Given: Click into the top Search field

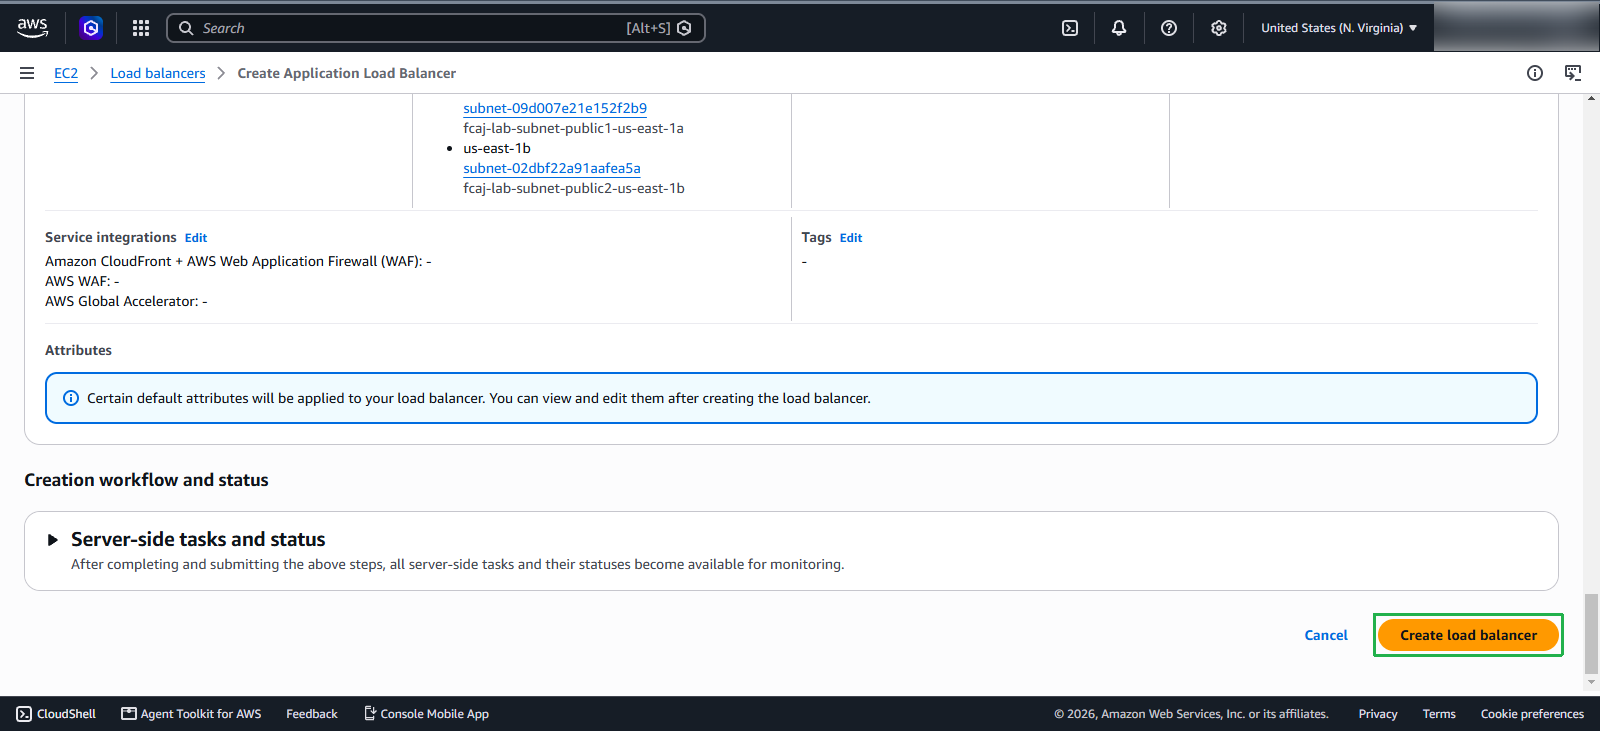Looking at the screenshot, I should coord(436,28).
